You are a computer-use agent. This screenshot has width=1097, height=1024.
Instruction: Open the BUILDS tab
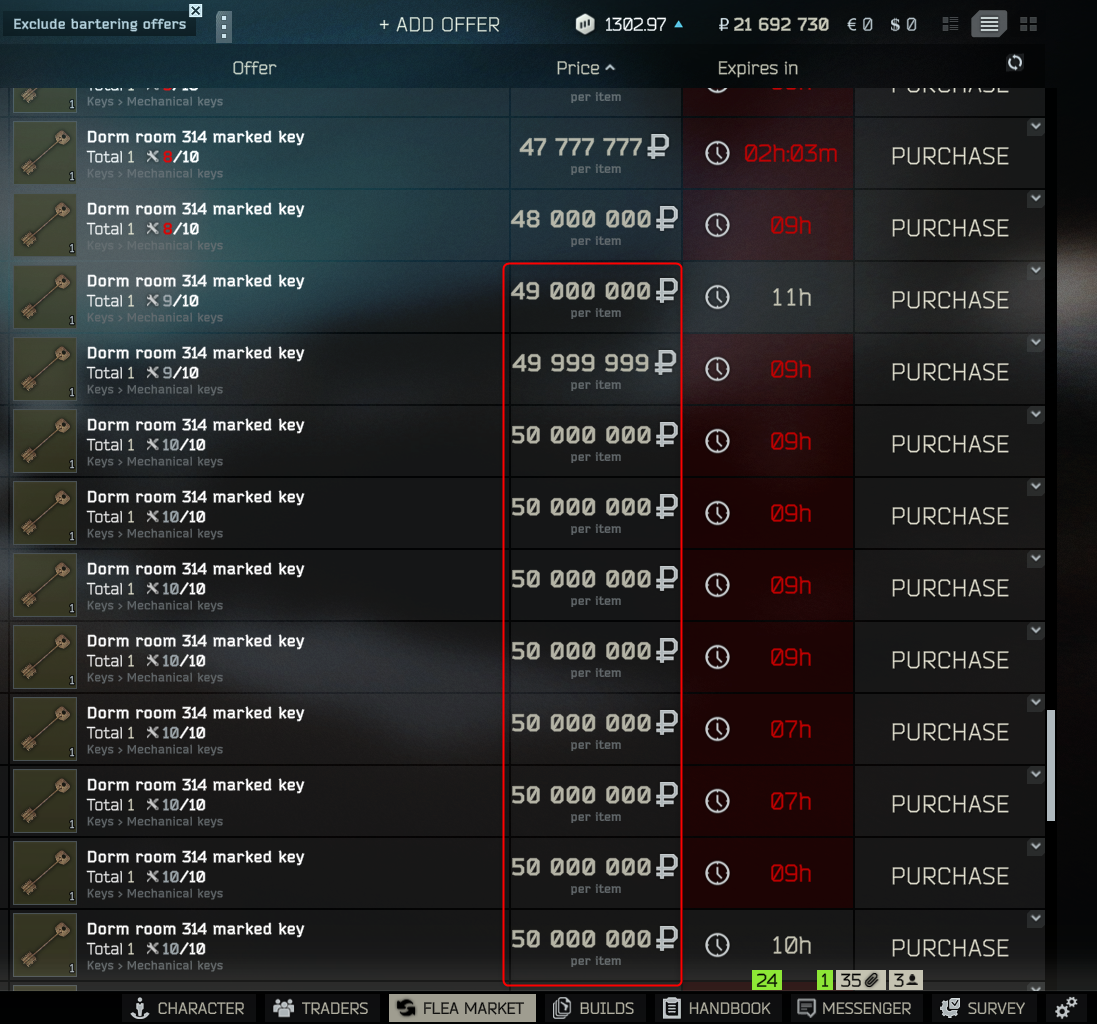593,1008
